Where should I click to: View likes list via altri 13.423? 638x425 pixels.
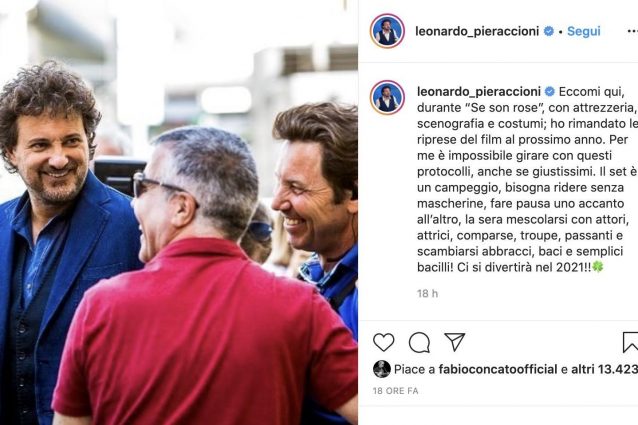[604, 369]
